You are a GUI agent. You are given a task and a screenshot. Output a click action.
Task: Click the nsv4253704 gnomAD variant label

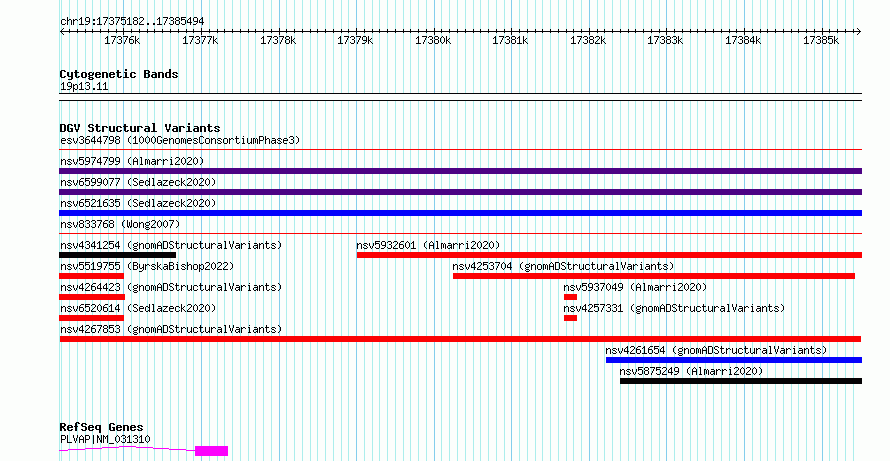(x=563, y=266)
